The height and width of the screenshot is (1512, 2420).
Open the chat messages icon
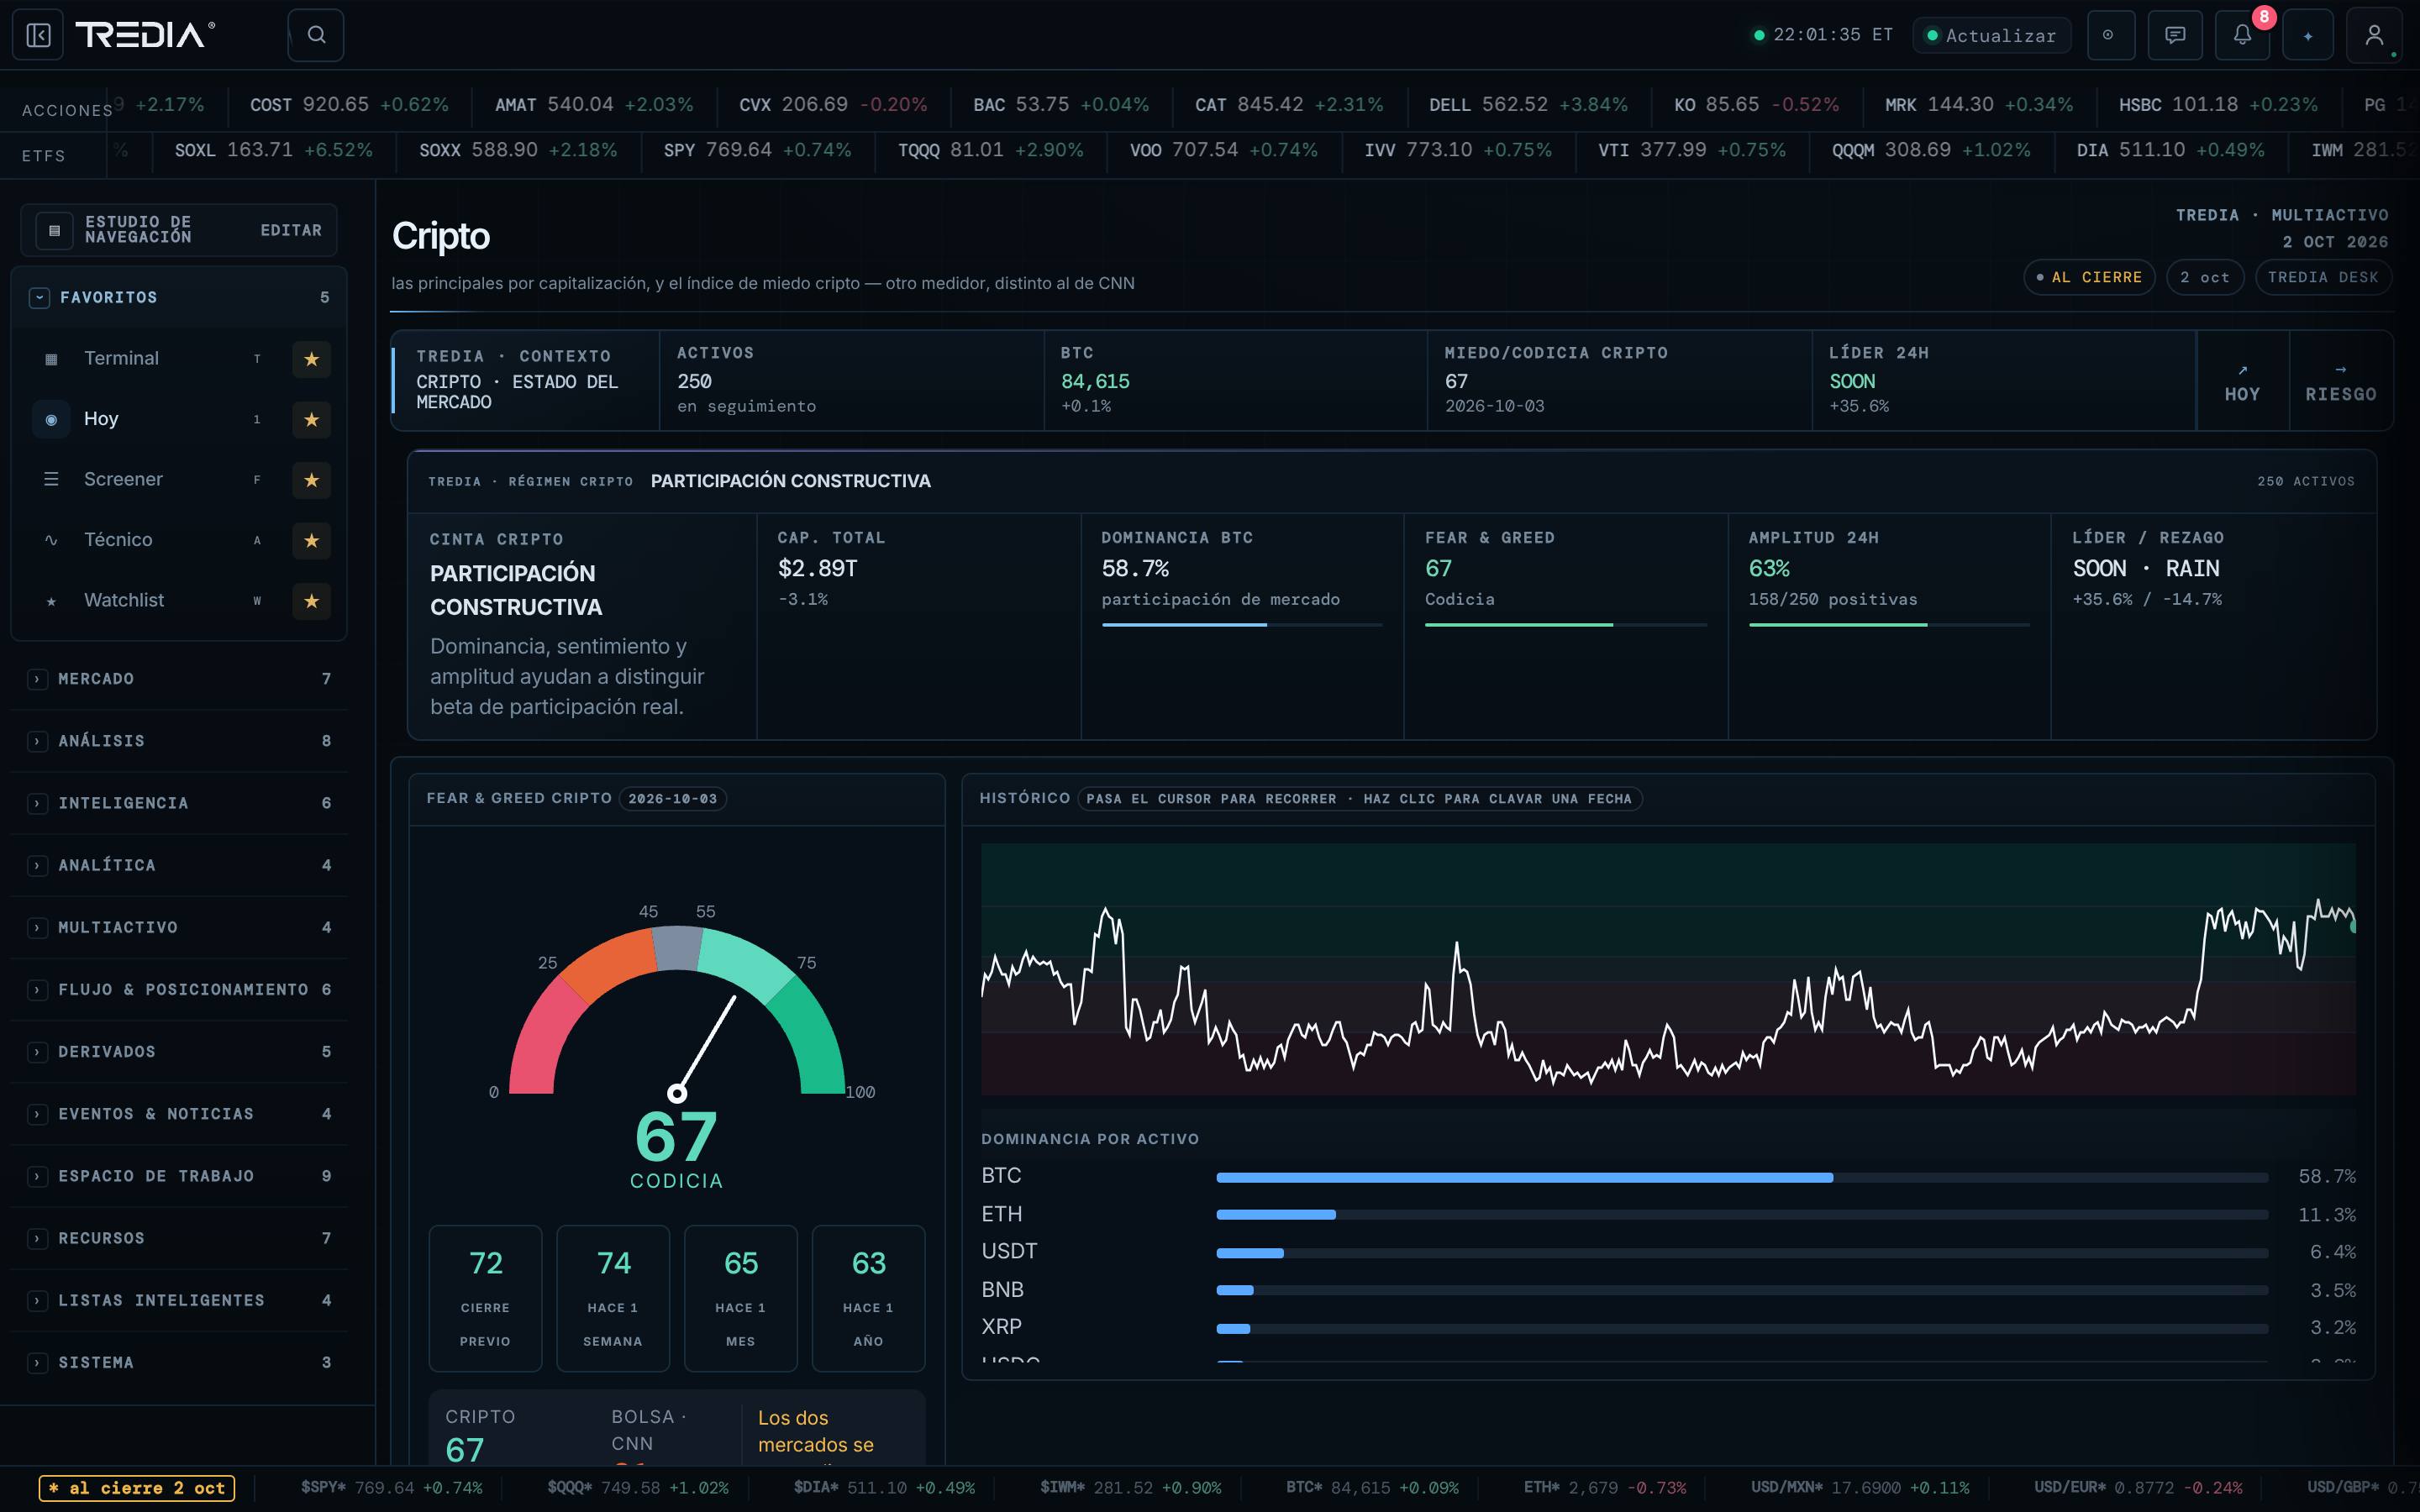click(x=2175, y=35)
